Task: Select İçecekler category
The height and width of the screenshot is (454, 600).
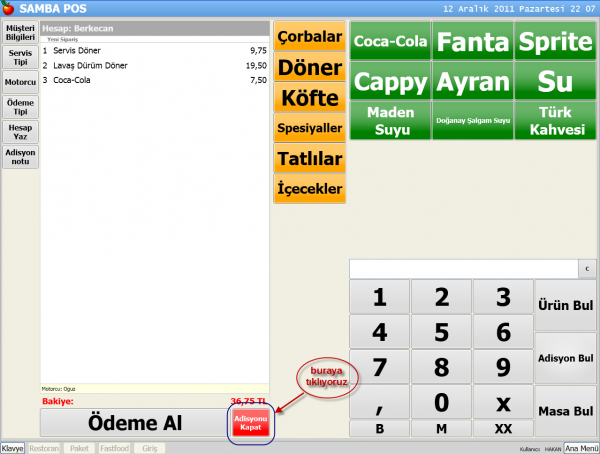Action: [310, 188]
